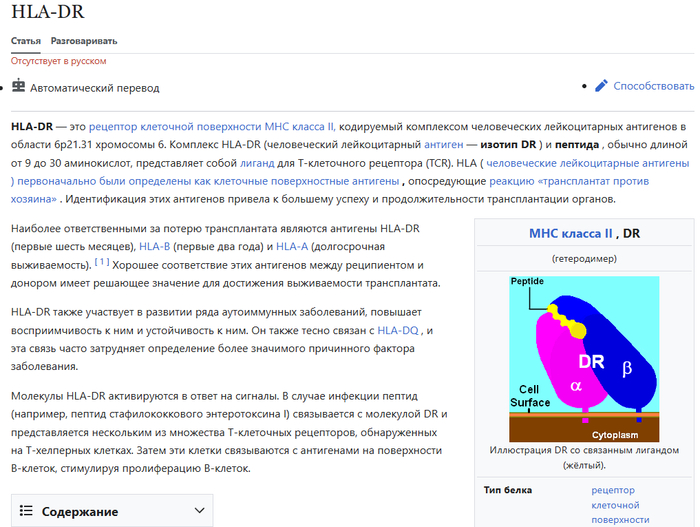Follow the антиген link
This screenshot has height=527, width=700.
coord(443,144)
